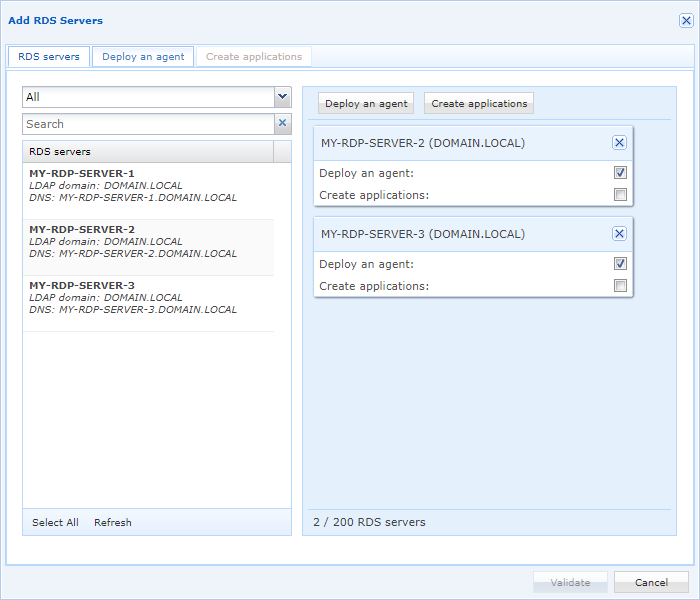Close the Add RDS Servers dialog
700x600 pixels.
[686, 20]
